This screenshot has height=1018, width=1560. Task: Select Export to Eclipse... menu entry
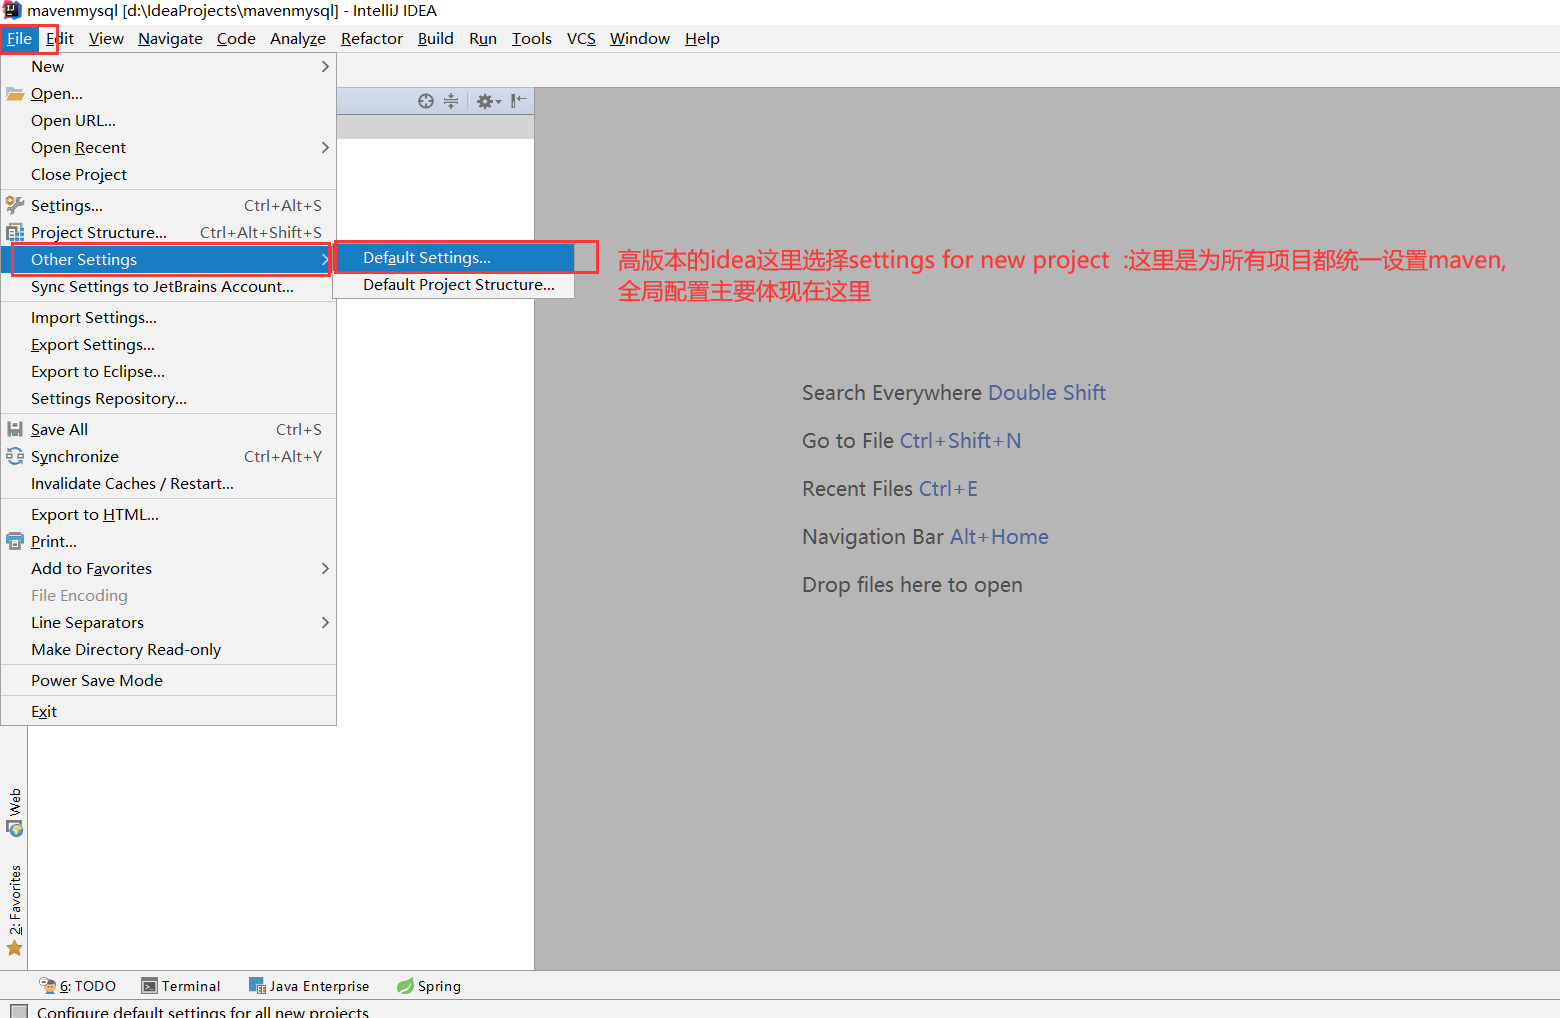(x=168, y=371)
